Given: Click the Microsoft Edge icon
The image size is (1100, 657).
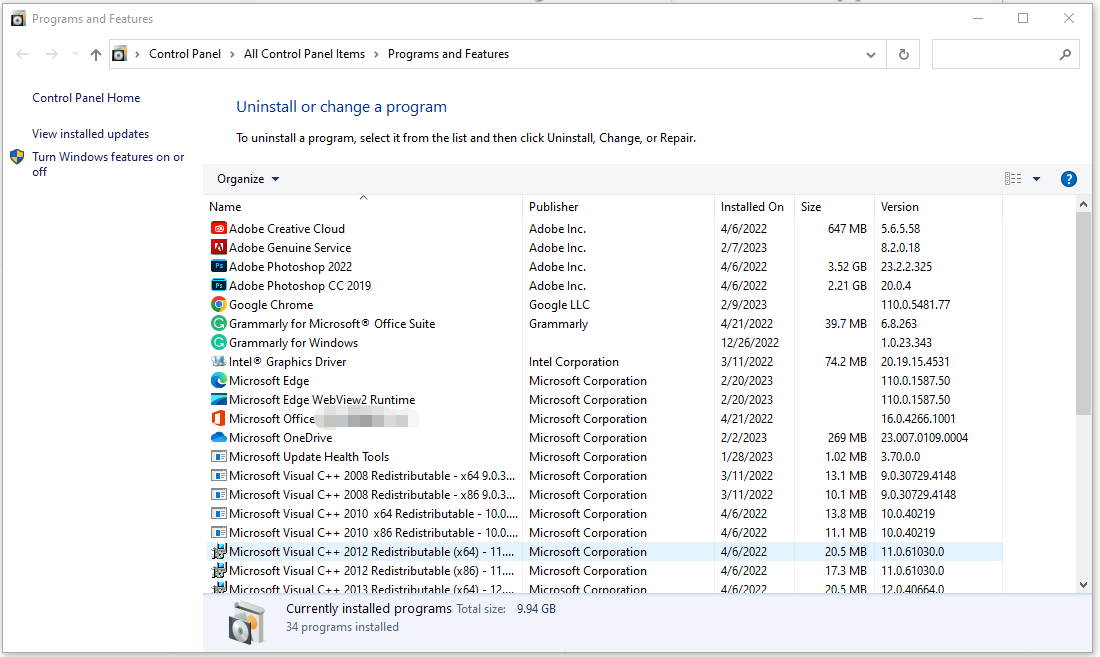Looking at the screenshot, I should (219, 380).
